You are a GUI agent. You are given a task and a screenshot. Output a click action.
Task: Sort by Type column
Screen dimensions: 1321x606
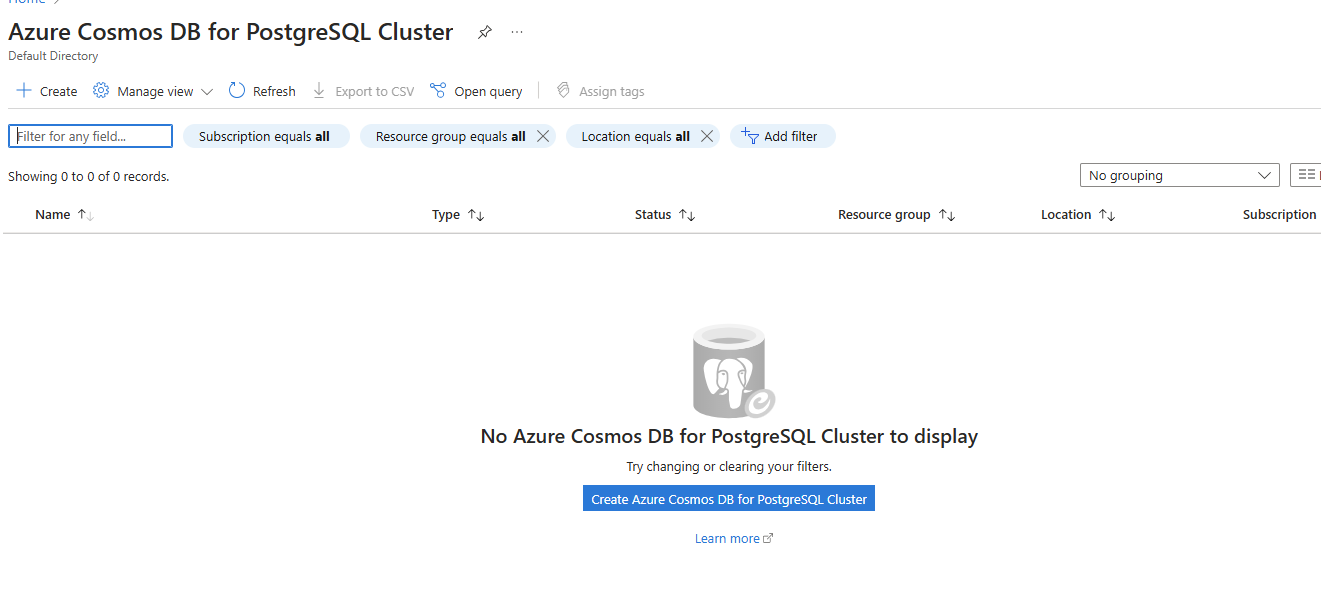coord(476,215)
